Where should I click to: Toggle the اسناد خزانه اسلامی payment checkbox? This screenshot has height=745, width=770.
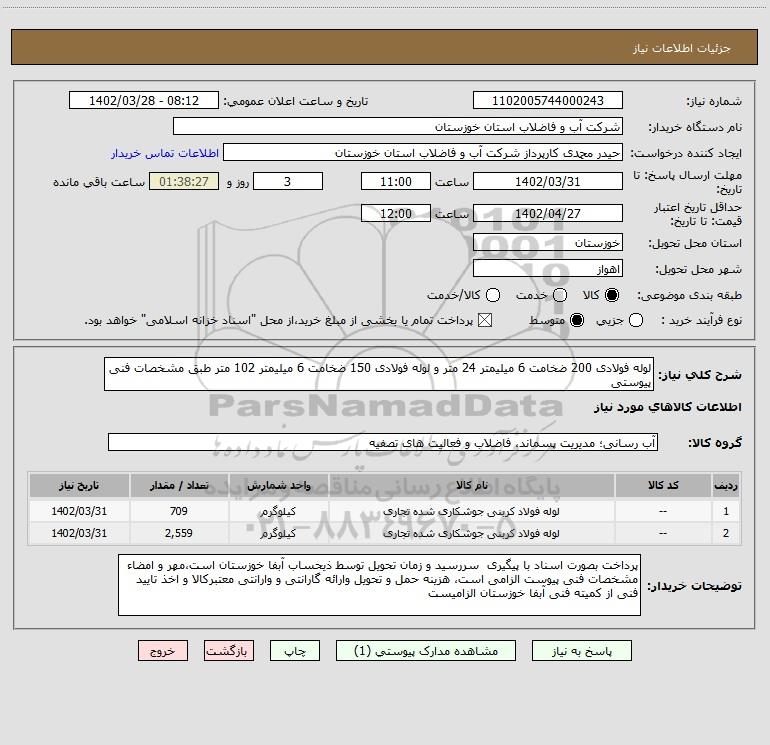[485, 320]
